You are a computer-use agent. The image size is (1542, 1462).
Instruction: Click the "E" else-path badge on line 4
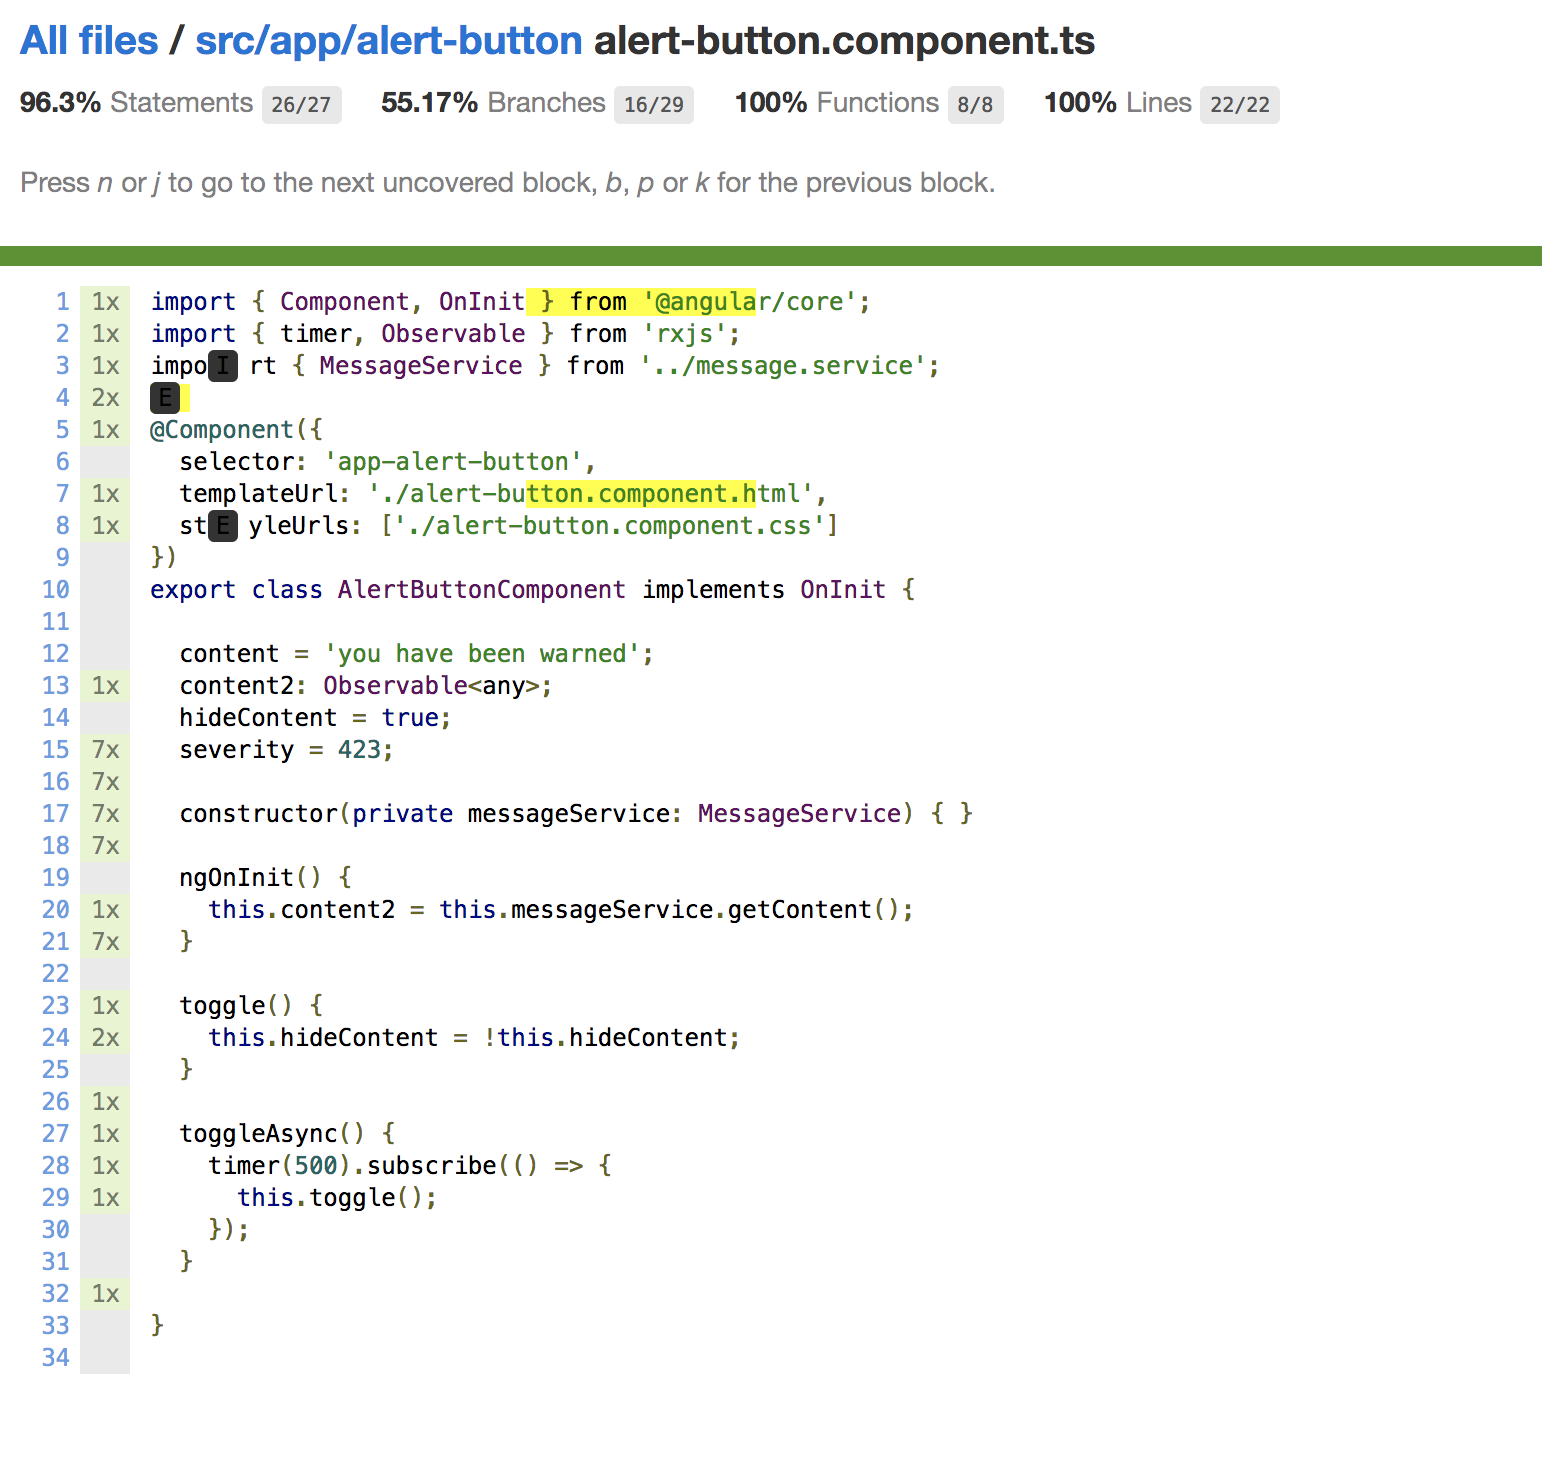(165, 398)
